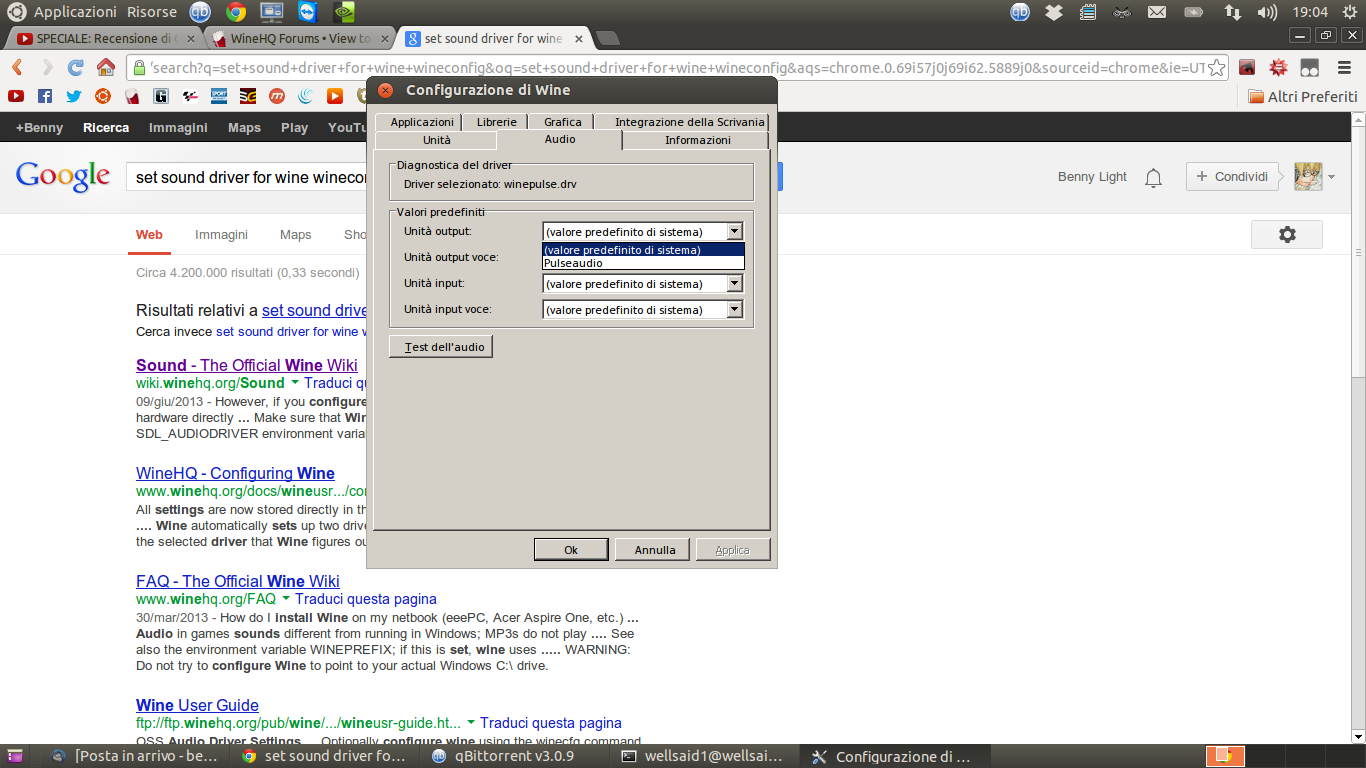Open the Wine User Guide result

(x=197, y=705)
